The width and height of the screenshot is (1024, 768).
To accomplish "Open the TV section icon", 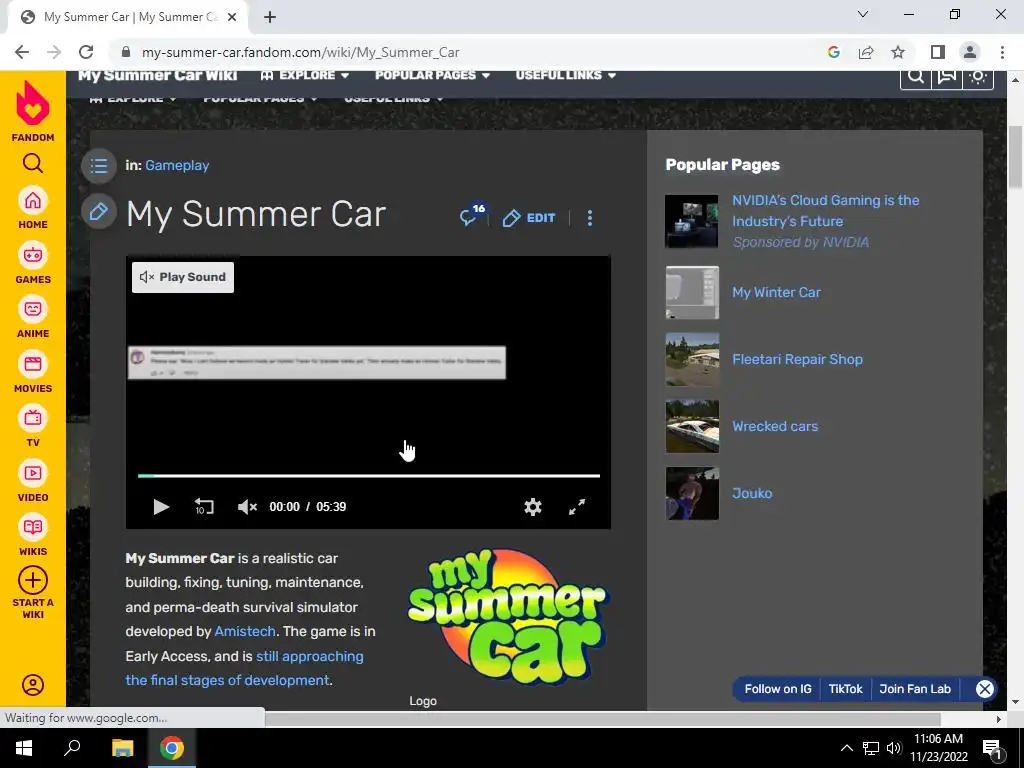I will point(33,418).
